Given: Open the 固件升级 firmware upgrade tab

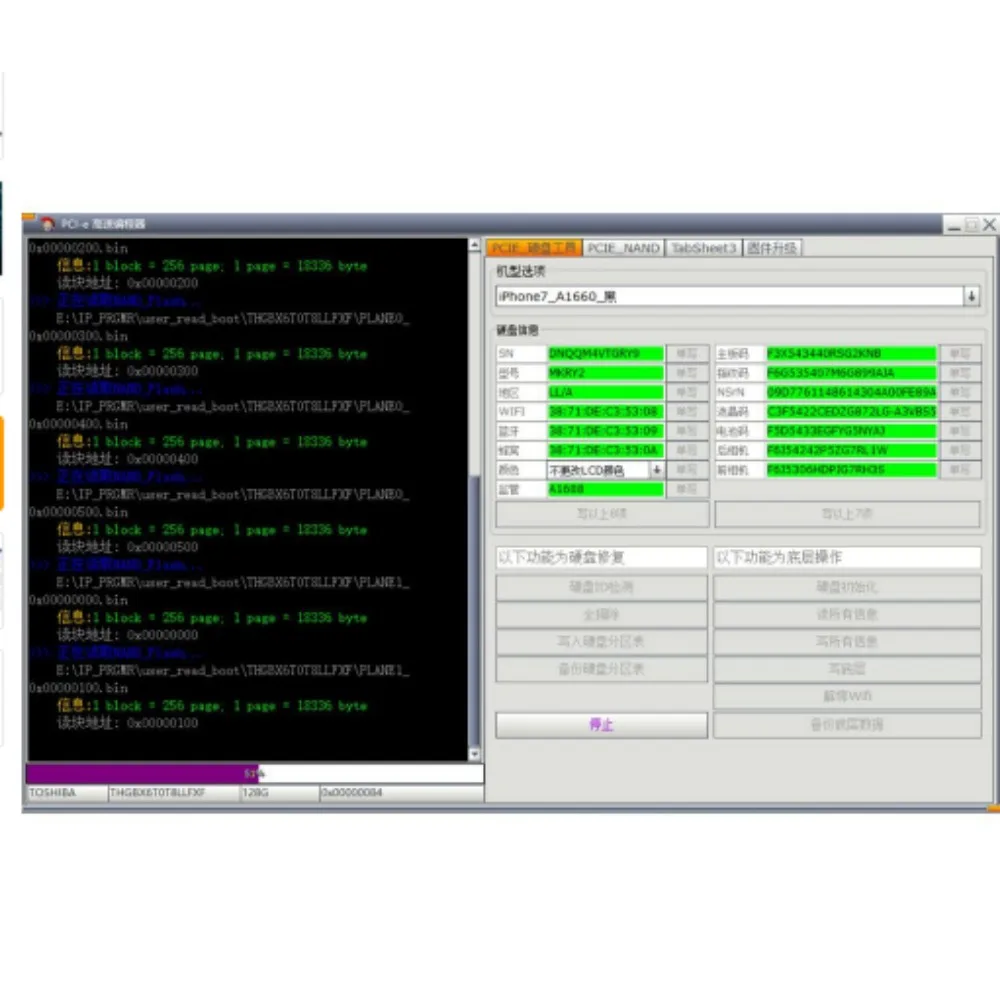Looking at the screenshot, I should pos(772,247).
